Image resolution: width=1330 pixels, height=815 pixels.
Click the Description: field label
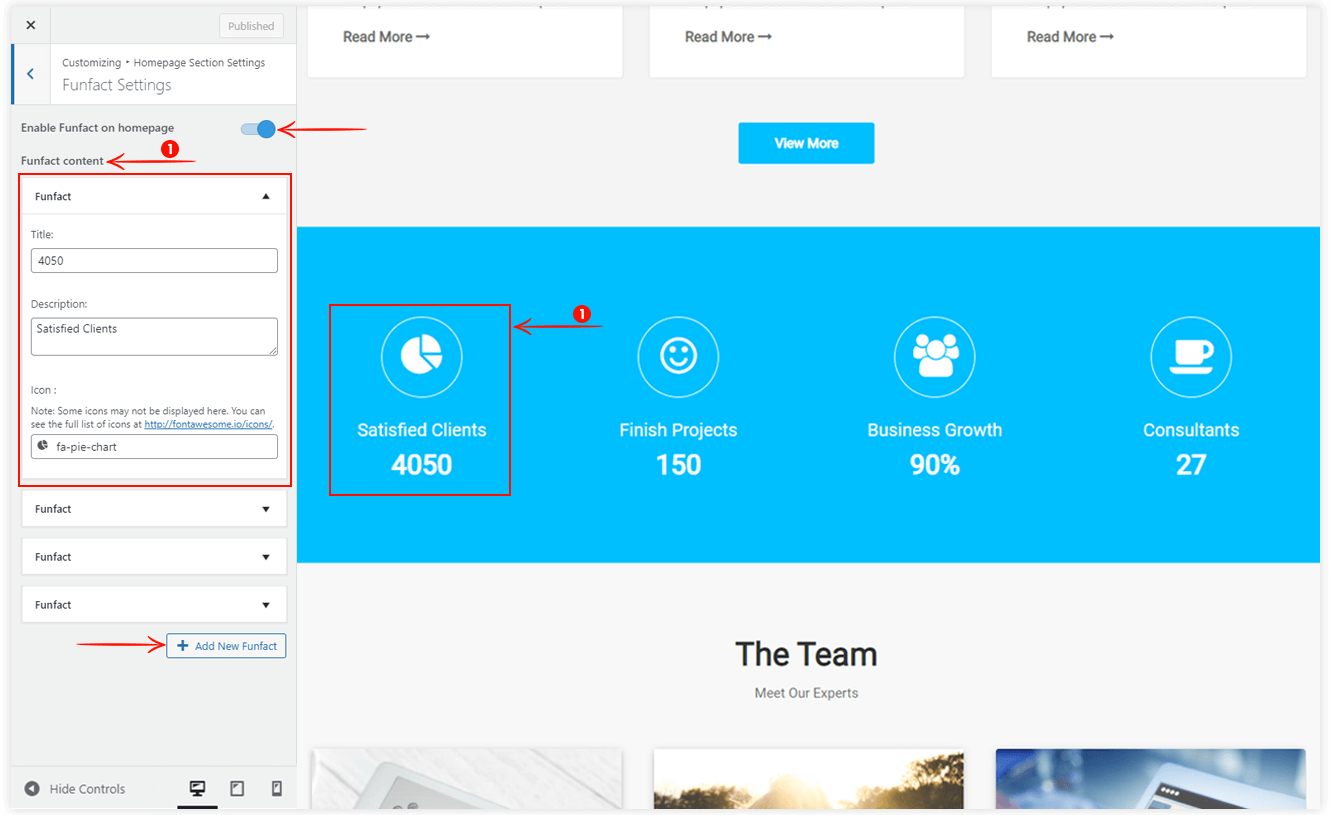tap(59, 304)
